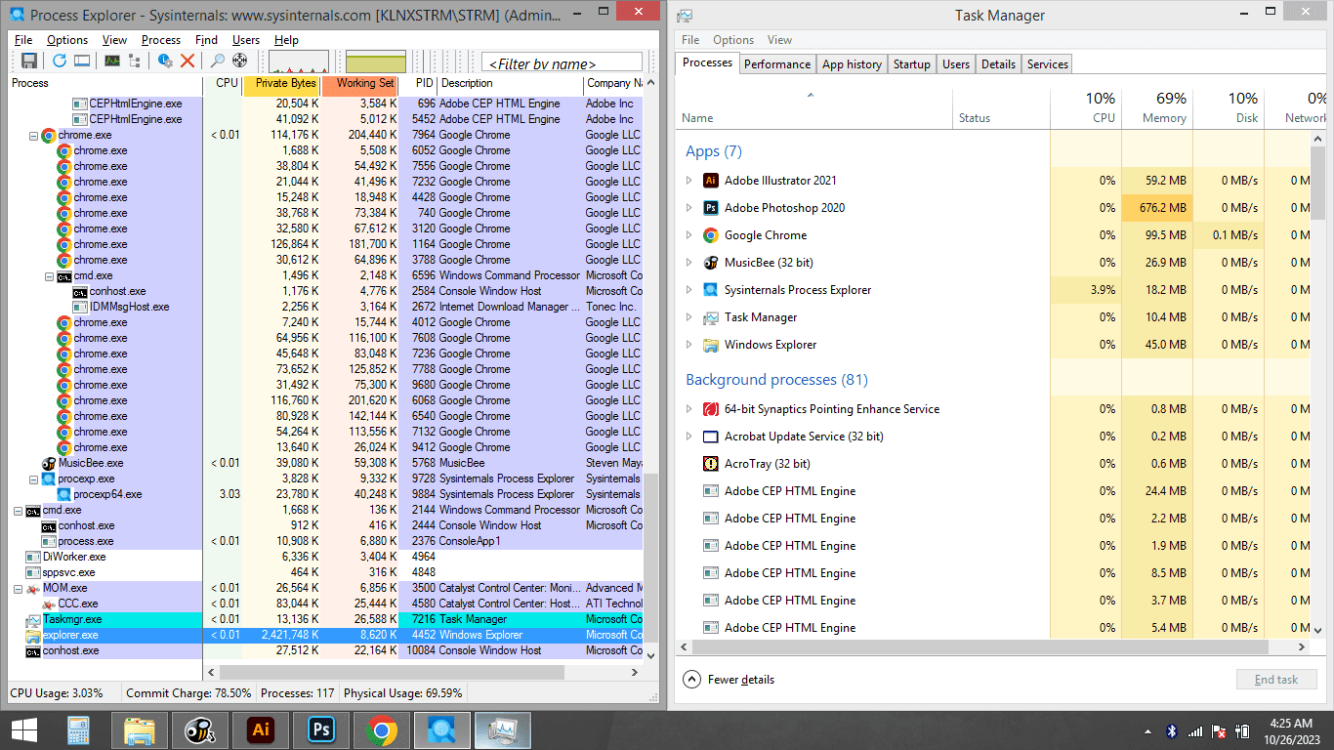Open the Find menu in Process Explorer
The width and height of the screenshot is (1334, 750).
coord(206,40)
